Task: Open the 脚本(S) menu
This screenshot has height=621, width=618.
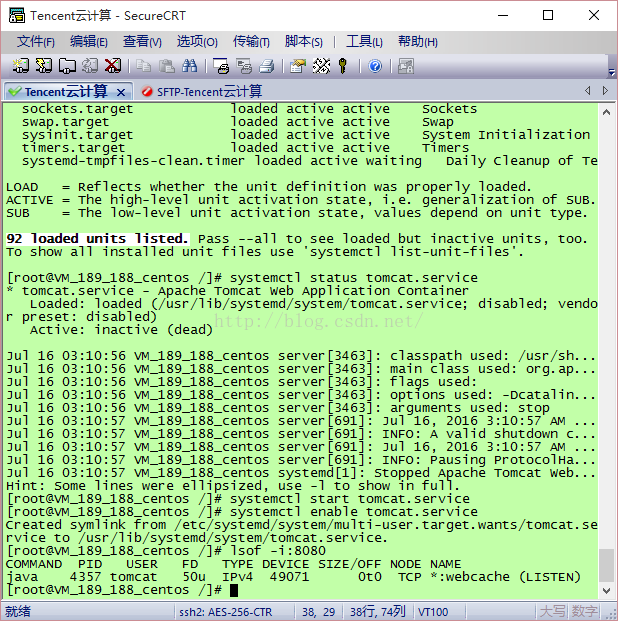Action: [303, 41]
